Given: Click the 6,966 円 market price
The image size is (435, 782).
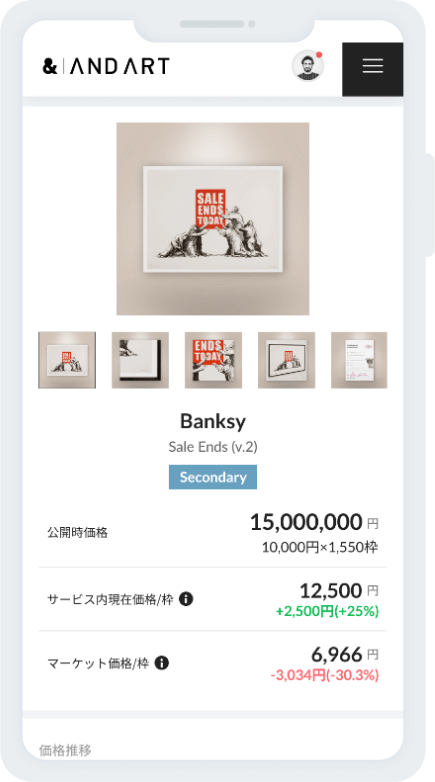Looking at the screenshot, I should 345,654.
